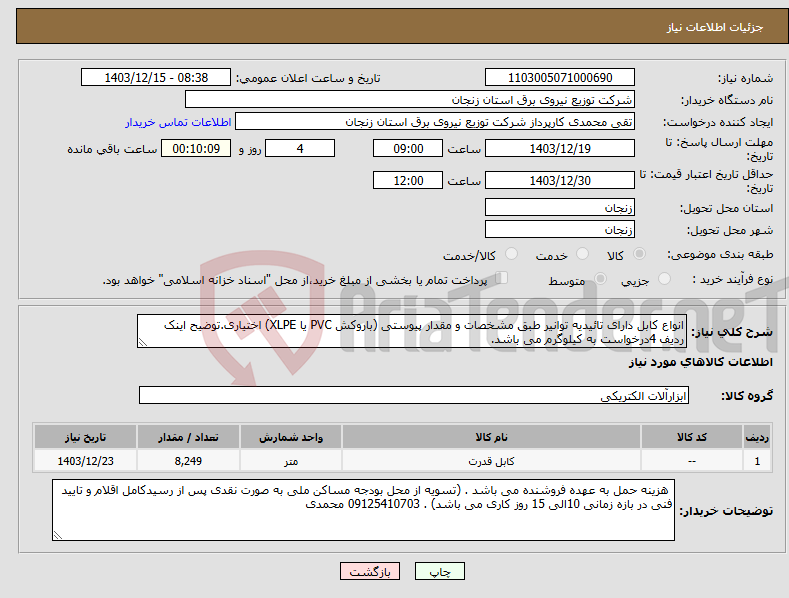Click the ردیف column header
Viewport: 789px width, 598px height.
point(757,437)
